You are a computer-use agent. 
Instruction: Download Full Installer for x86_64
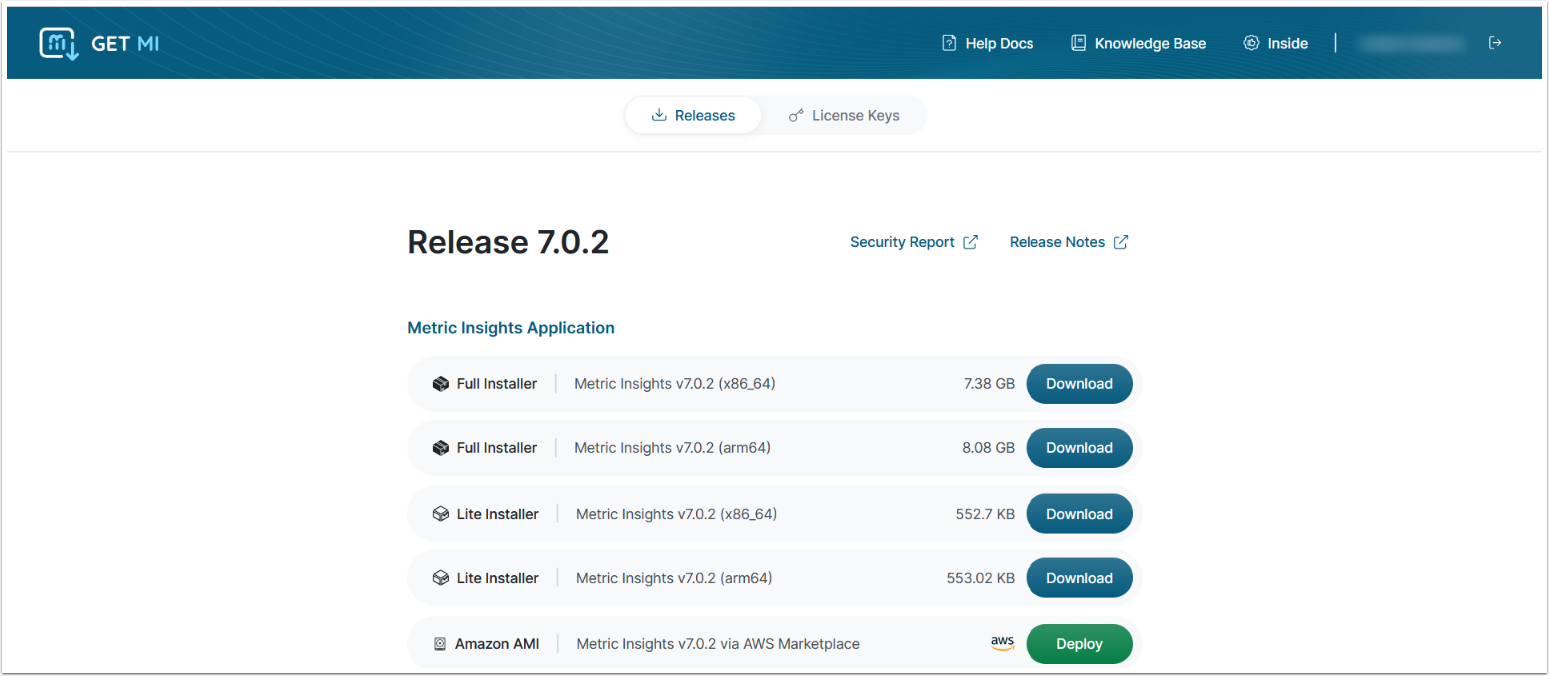pyautogui.click(x=1079, y=384)
